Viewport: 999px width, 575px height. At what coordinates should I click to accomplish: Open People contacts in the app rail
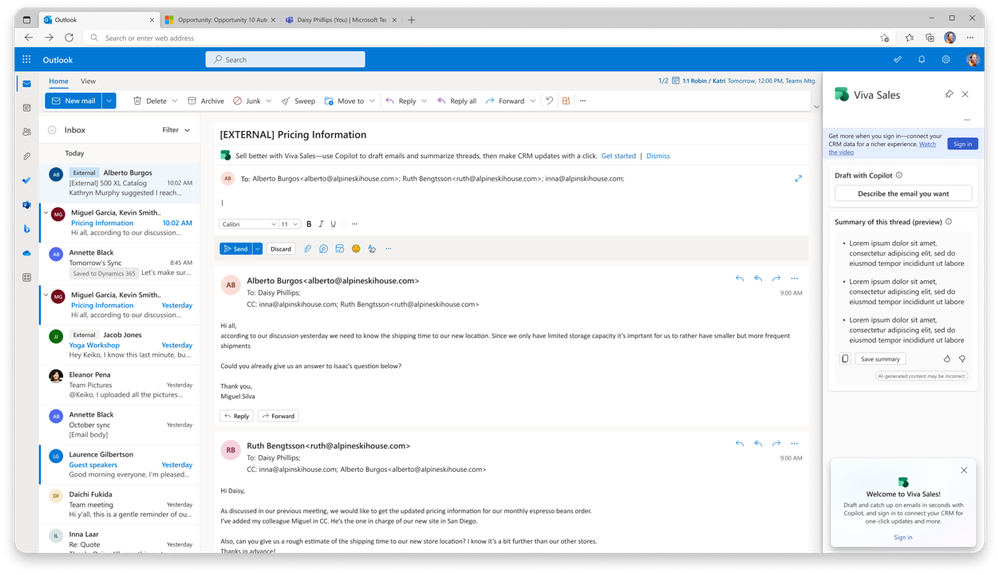[26, 132]
